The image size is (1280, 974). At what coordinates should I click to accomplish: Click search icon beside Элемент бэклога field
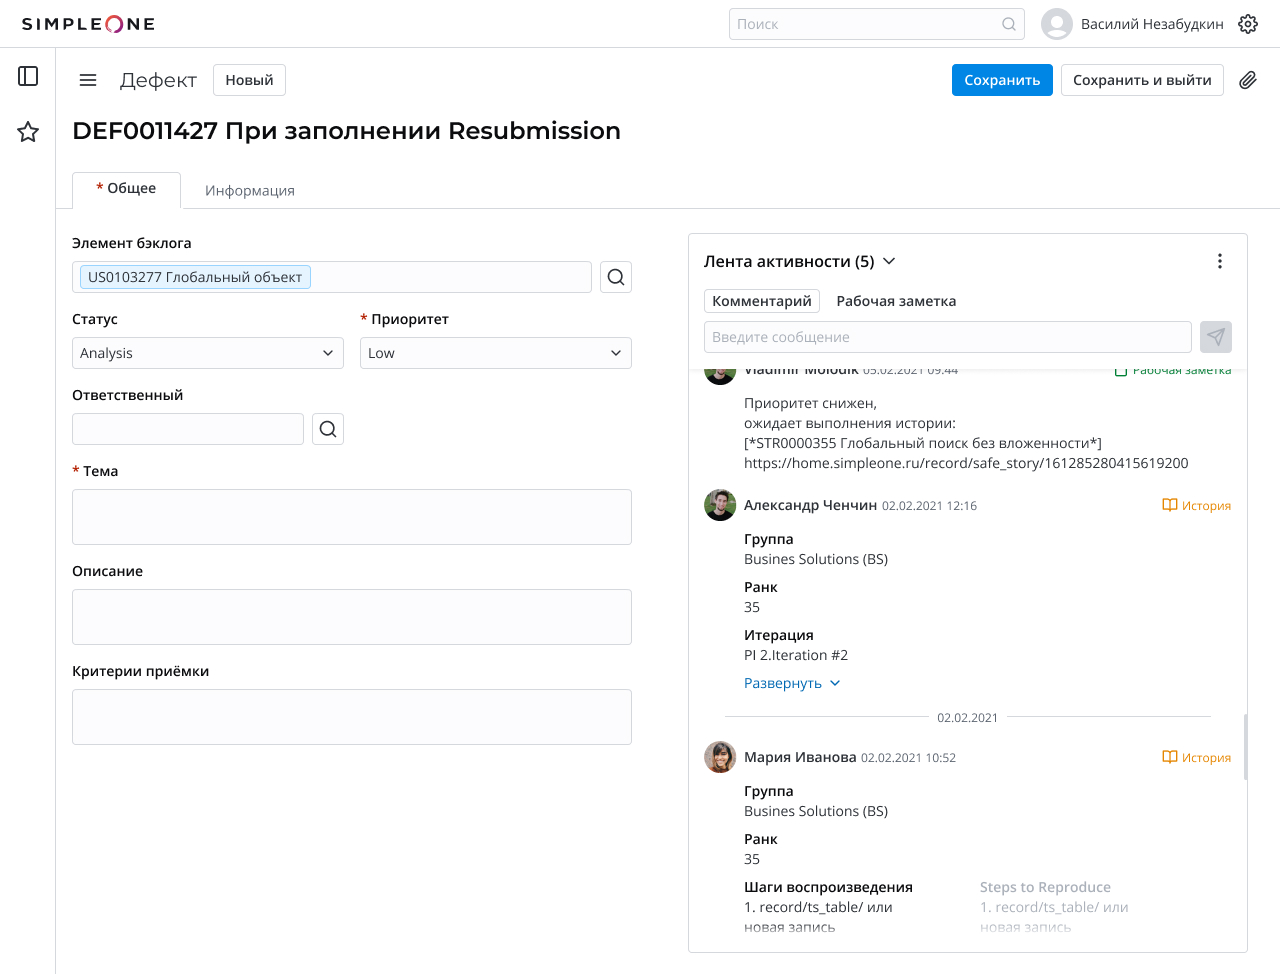(616, 277)
